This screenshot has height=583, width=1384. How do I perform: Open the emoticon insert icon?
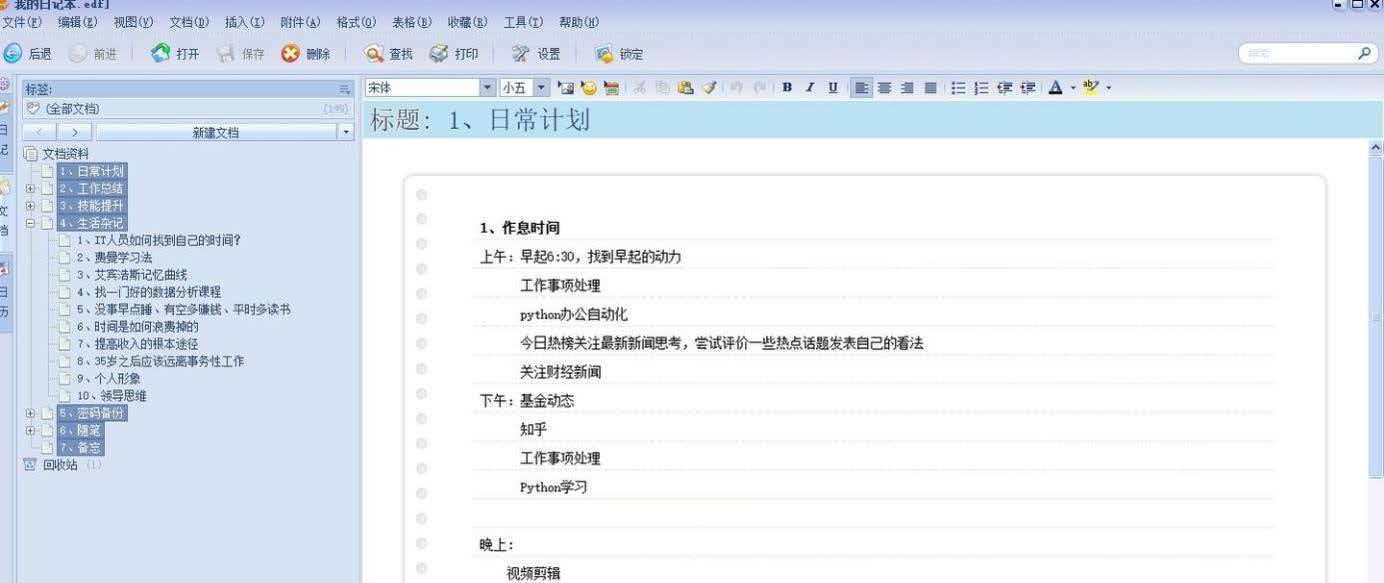point(590,87)
